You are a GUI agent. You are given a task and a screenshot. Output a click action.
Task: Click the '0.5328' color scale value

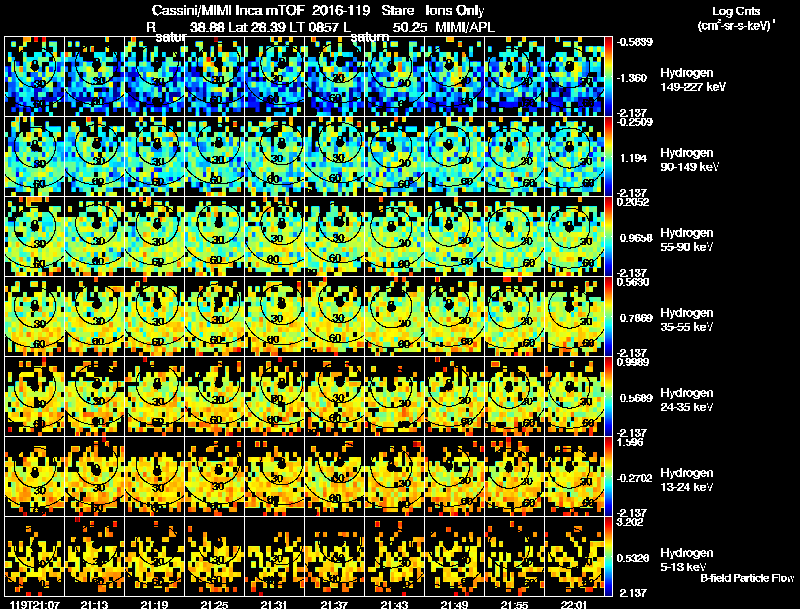[x=633, y=559]
